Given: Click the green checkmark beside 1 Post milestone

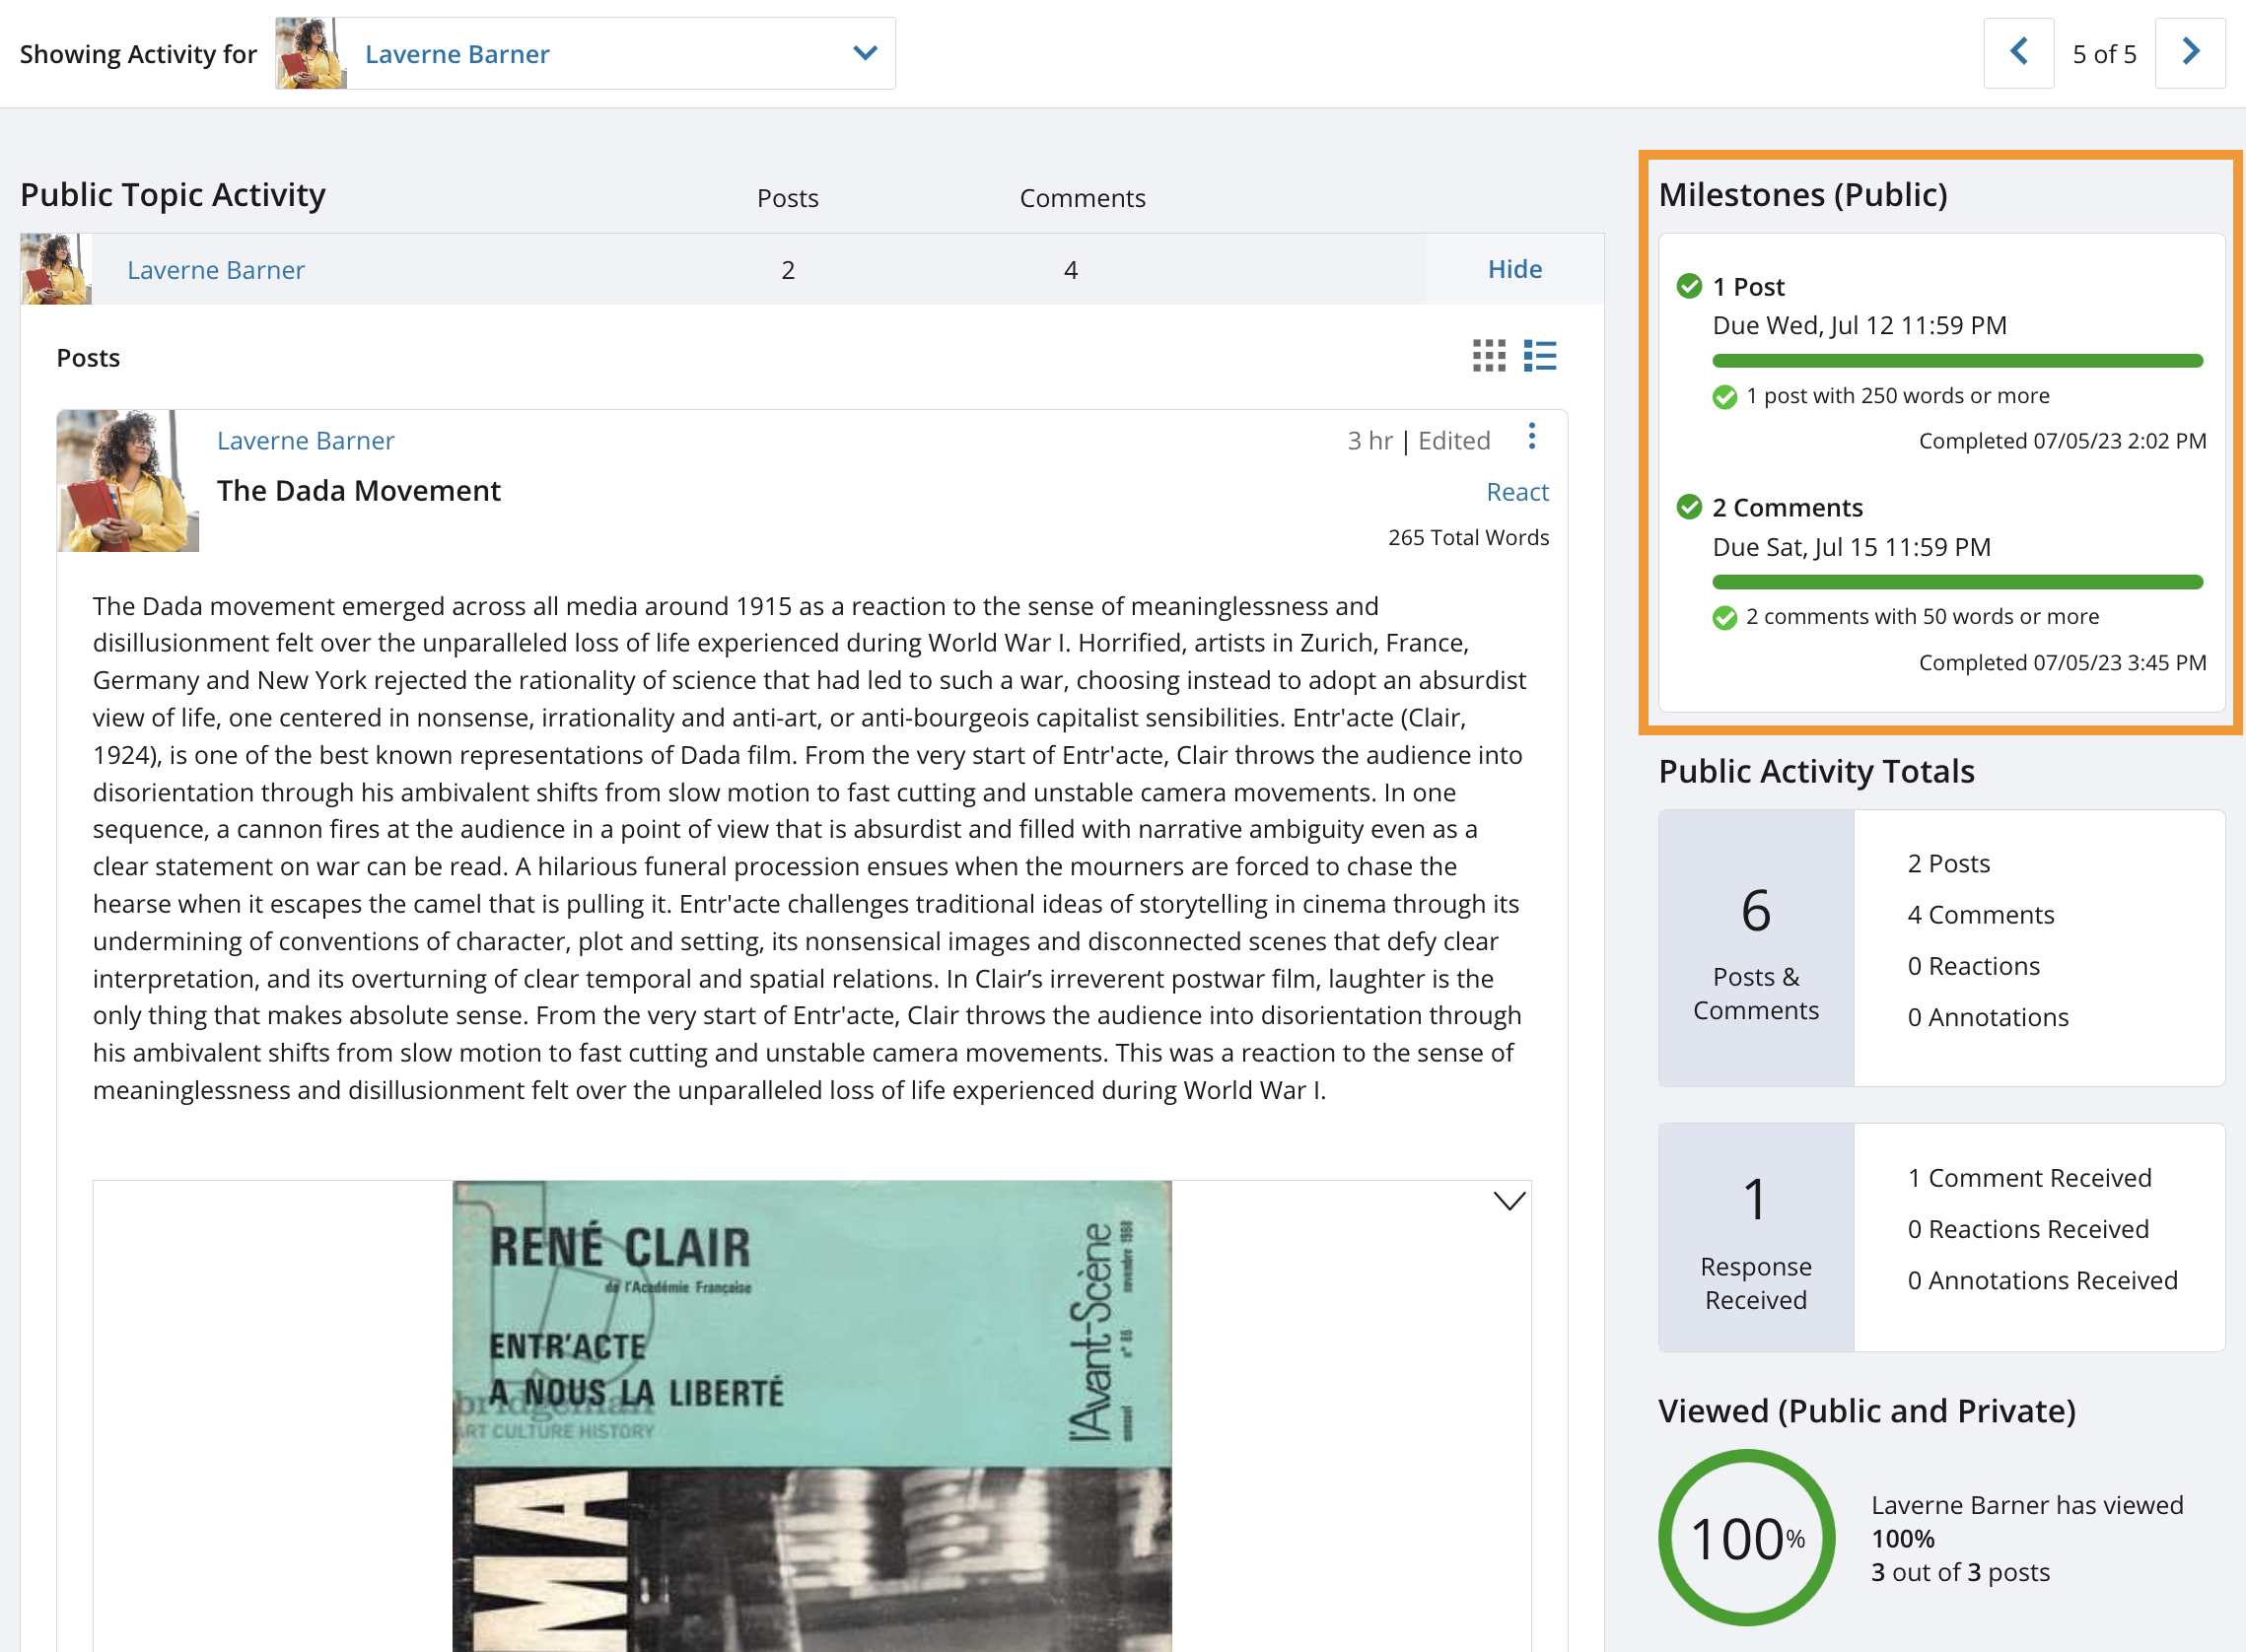Looking at the screenshot, I should (1689, 286).
